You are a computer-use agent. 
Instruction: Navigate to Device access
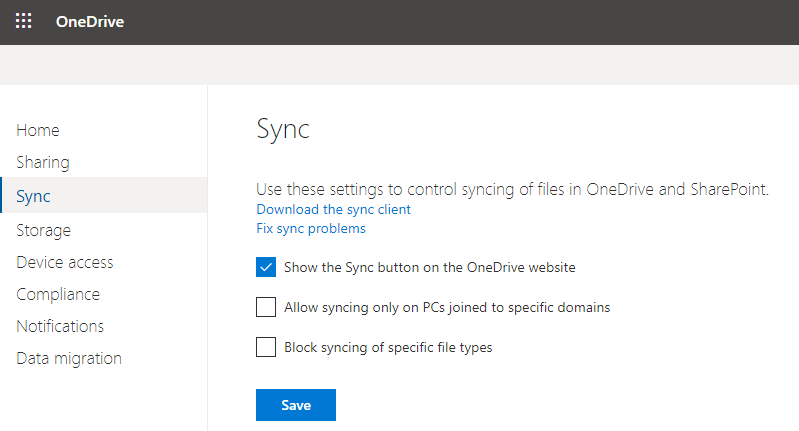click(x=65, y=262)
